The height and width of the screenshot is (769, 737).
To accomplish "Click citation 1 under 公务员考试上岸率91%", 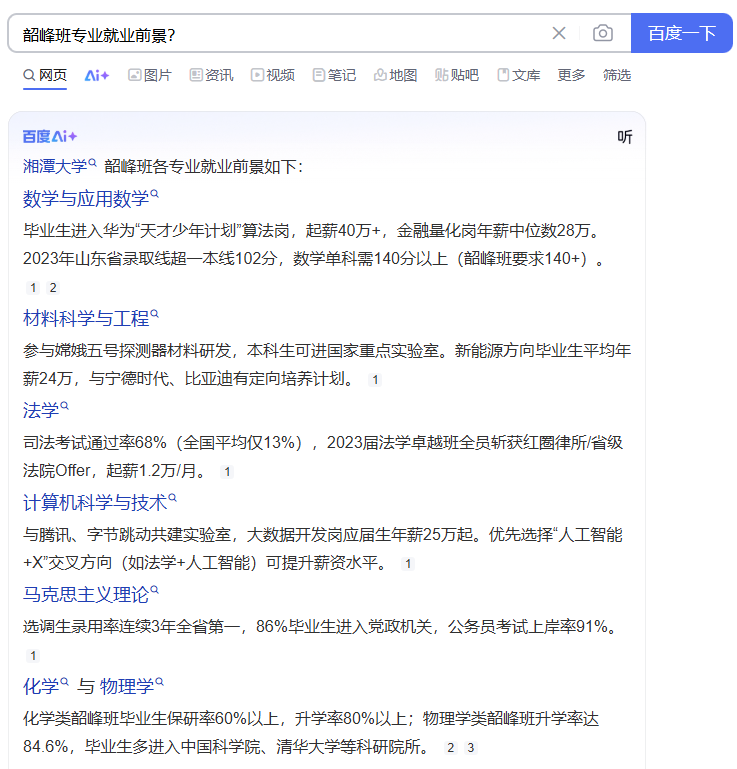I will 33,656.
